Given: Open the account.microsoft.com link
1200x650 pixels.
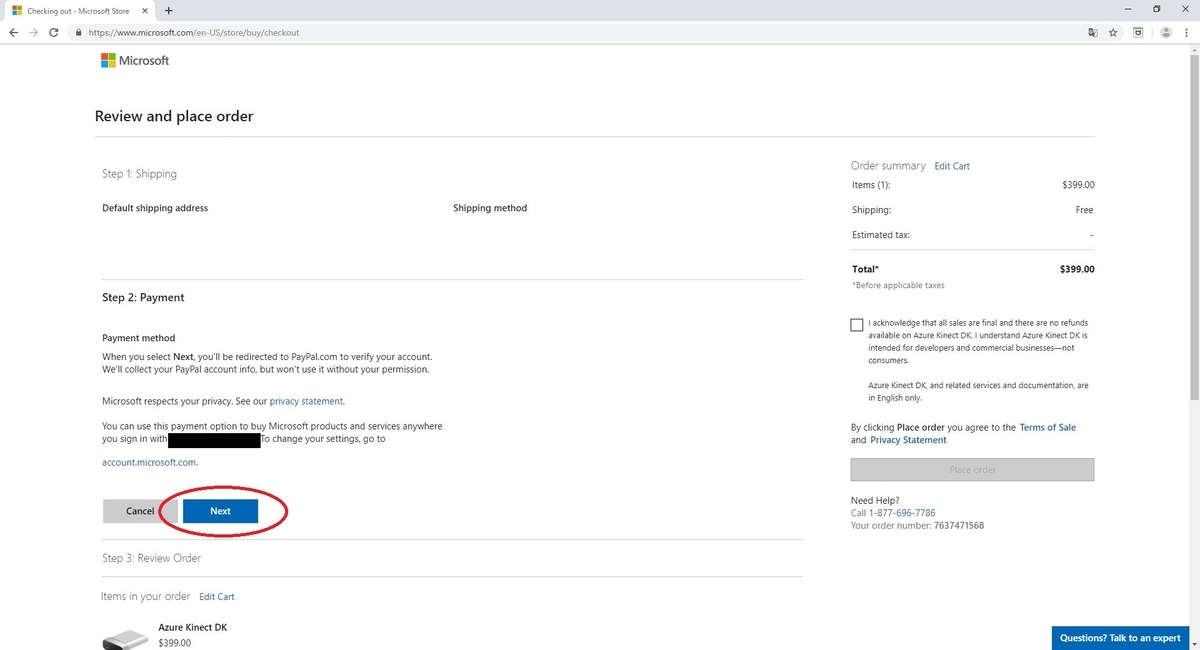Looking at the screenshot, I should pyautogui.click(x=149, y=463).
